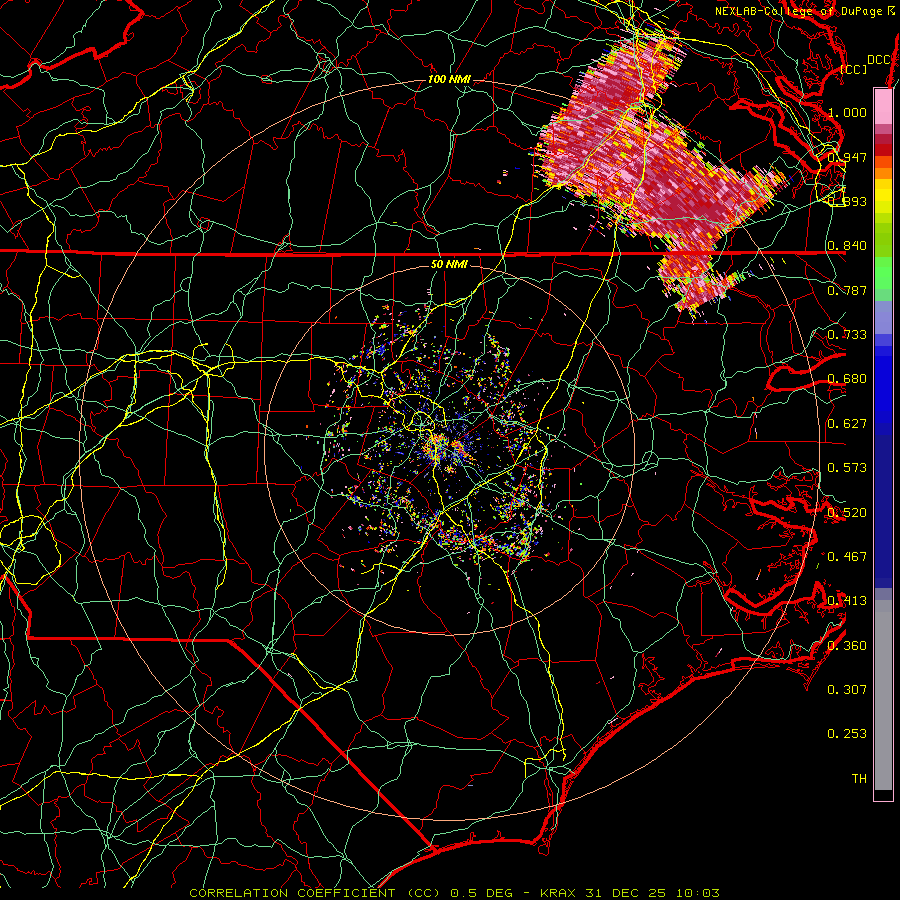
Task: Click the 0.253 color scale label
Action: click(x=847, y=734)
